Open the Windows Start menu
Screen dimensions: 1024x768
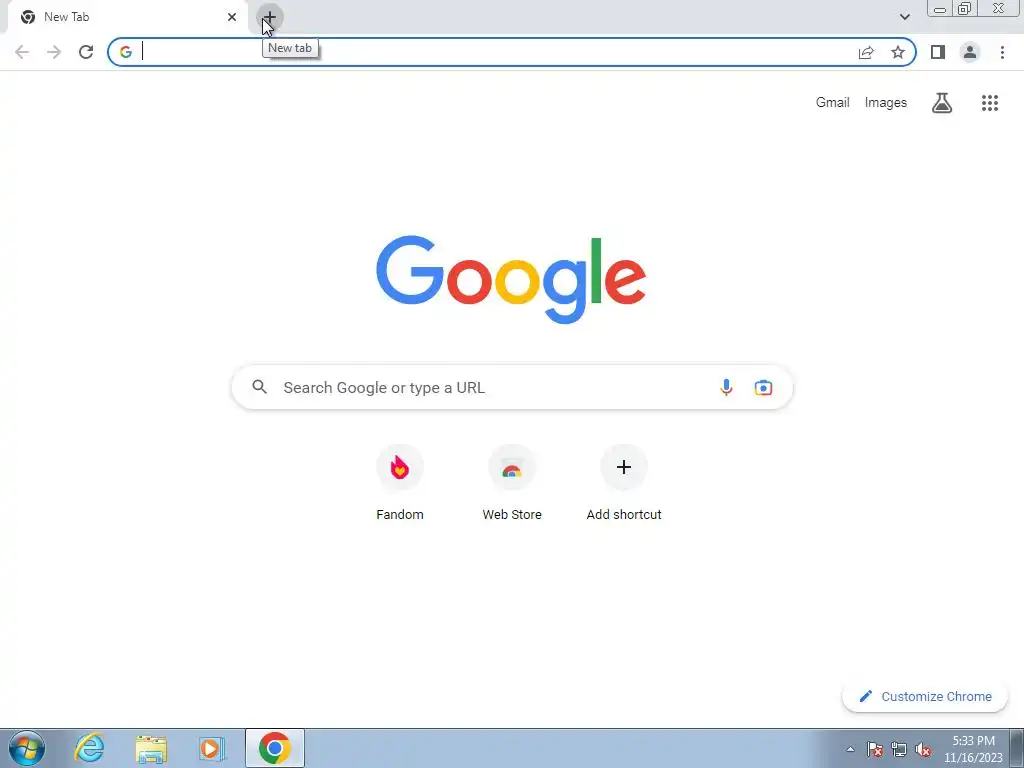click(x=27, y=748)
